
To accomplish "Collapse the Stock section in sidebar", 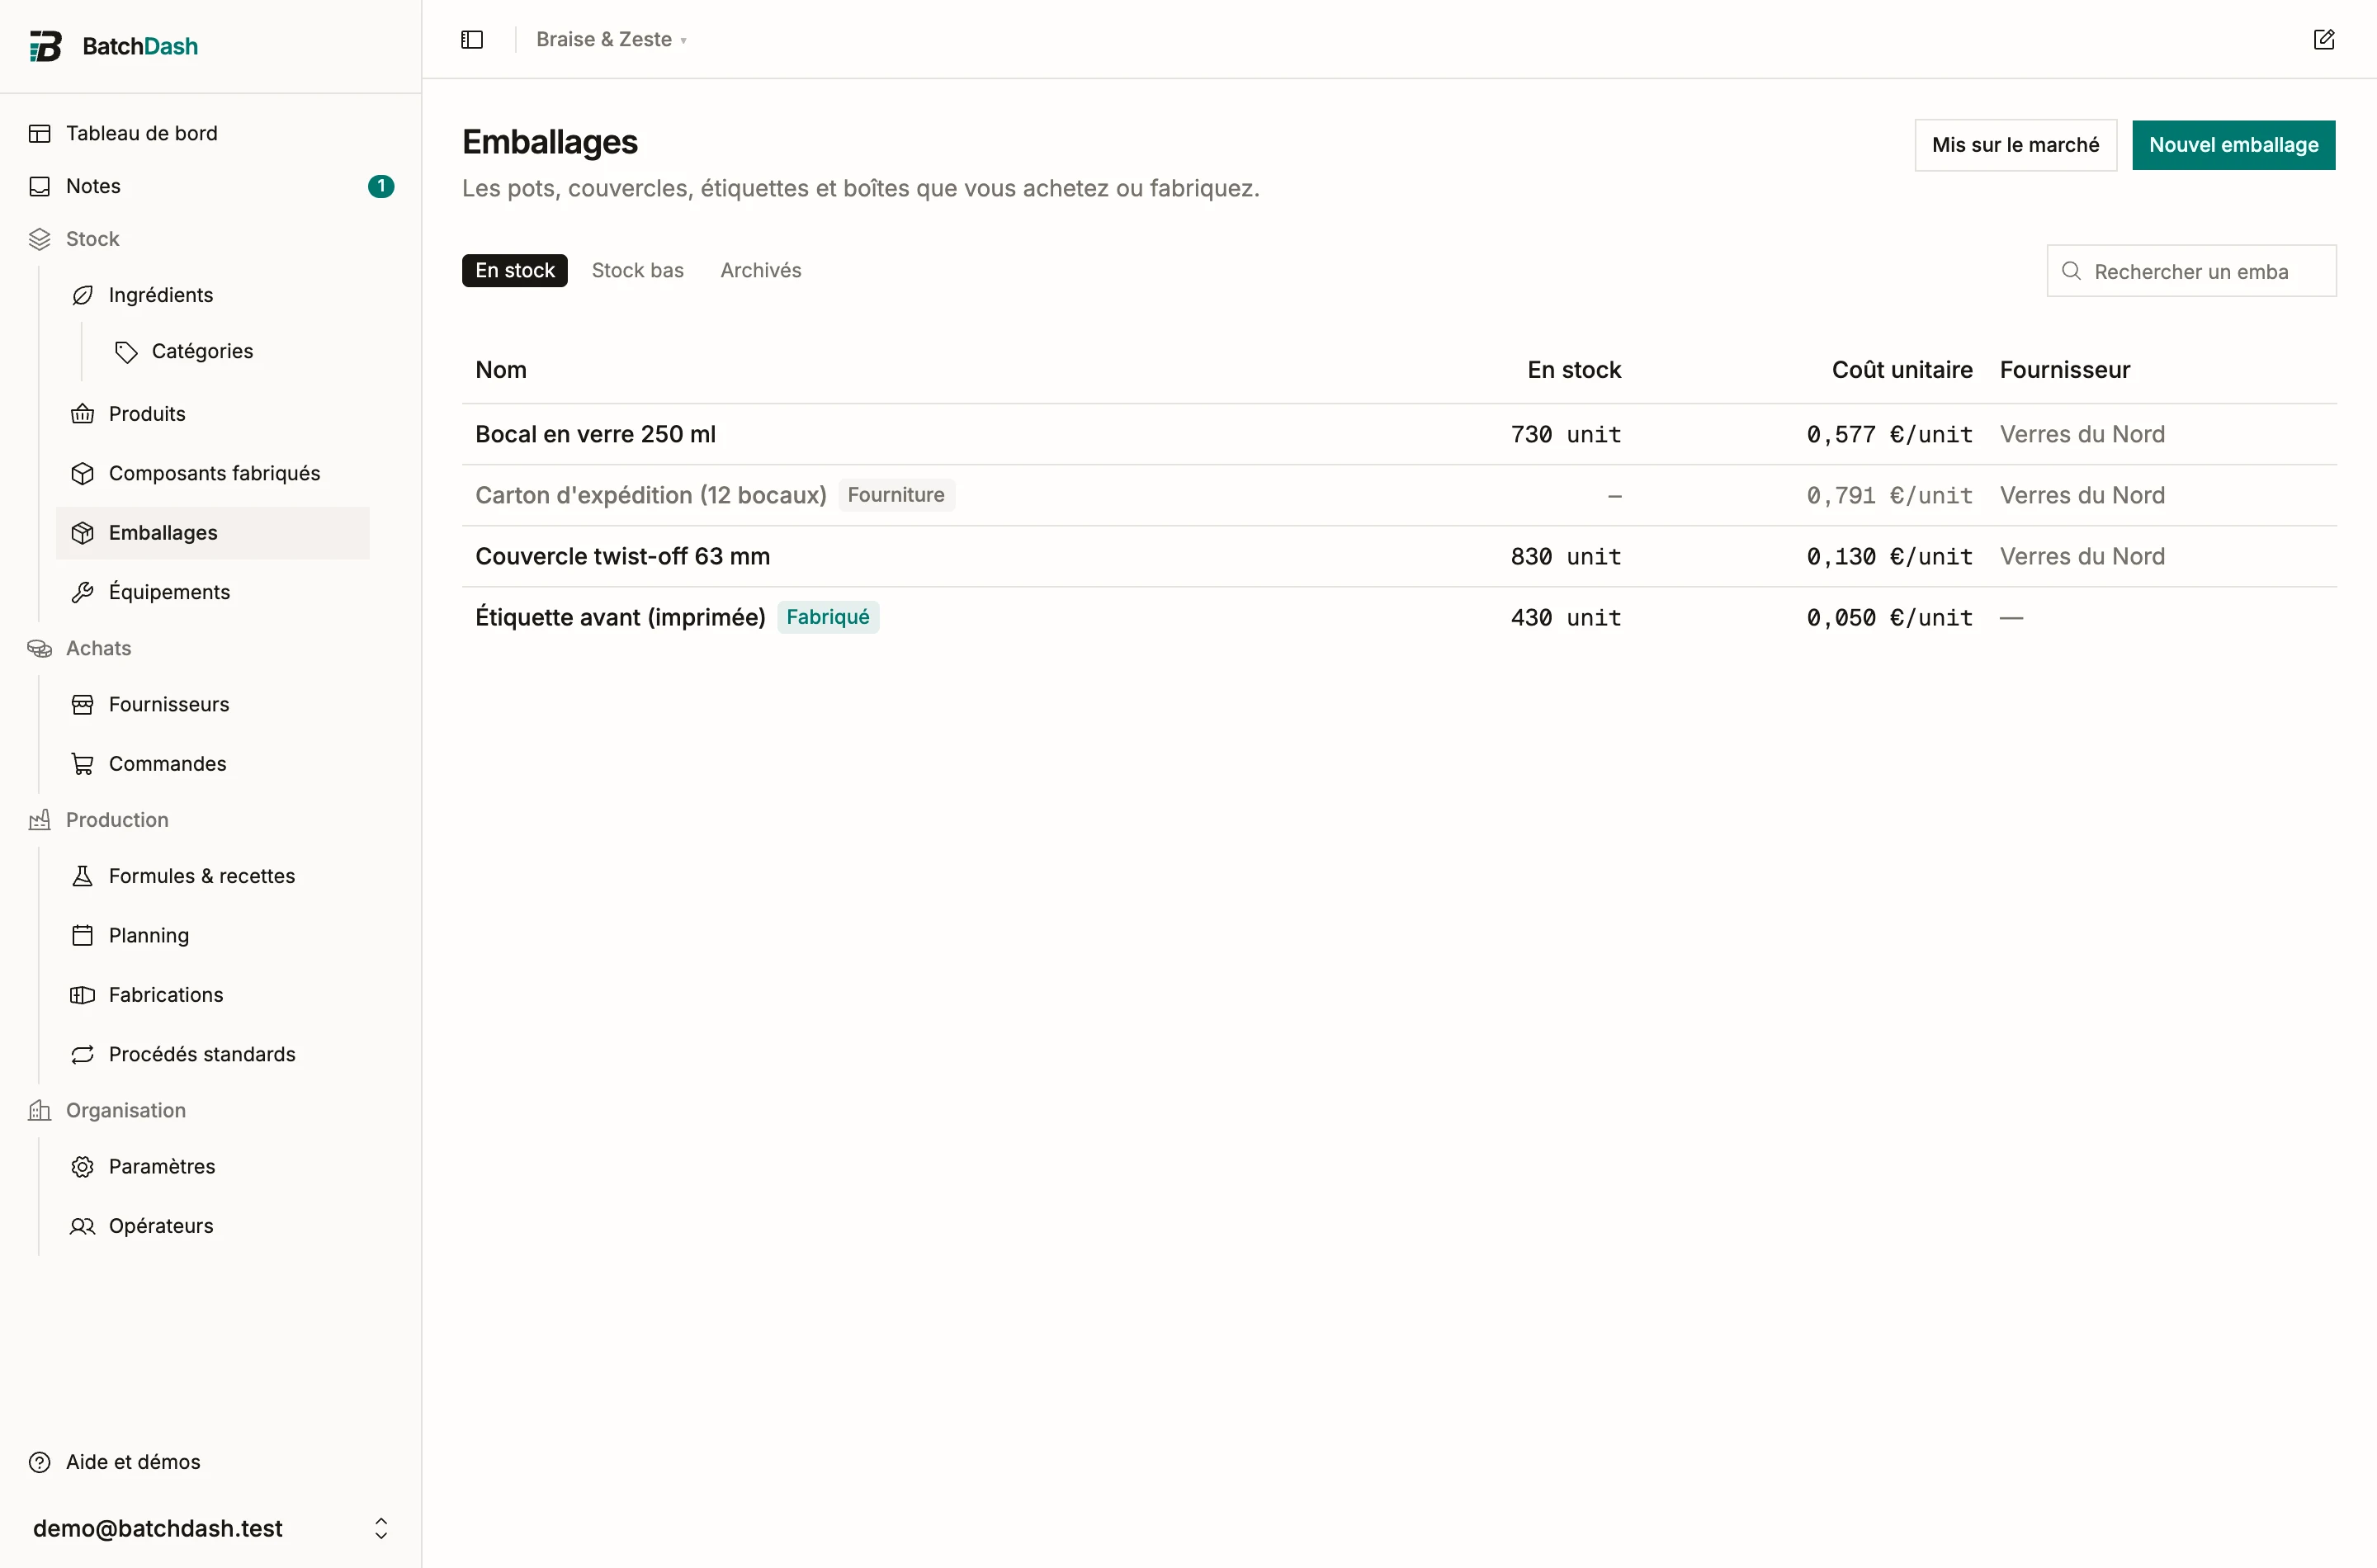I will coord(92,239).
